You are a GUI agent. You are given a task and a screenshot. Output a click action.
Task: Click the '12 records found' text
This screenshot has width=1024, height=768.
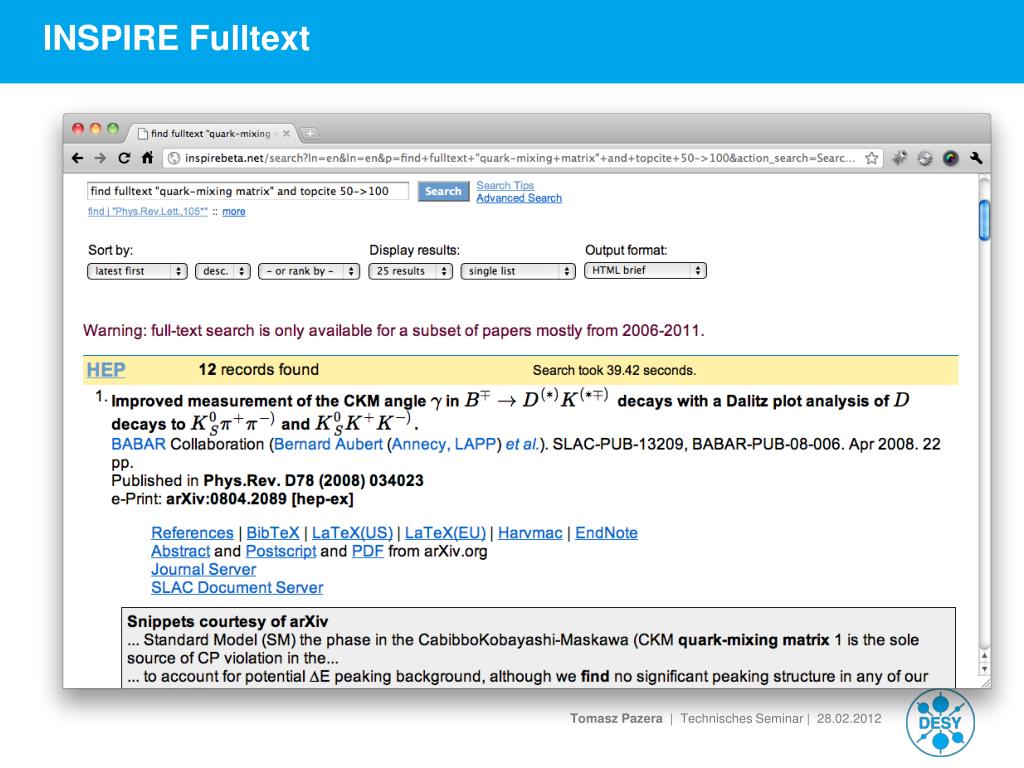[x=259, y=370]
